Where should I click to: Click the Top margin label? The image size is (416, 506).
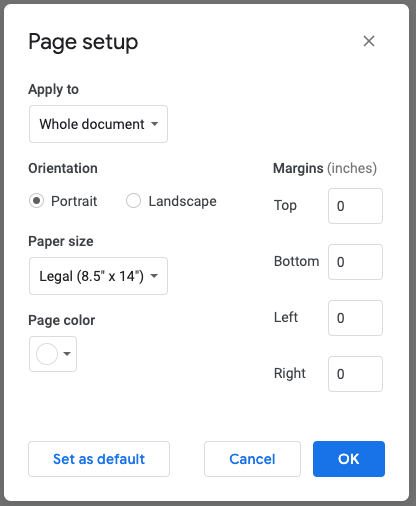(285, 206)
